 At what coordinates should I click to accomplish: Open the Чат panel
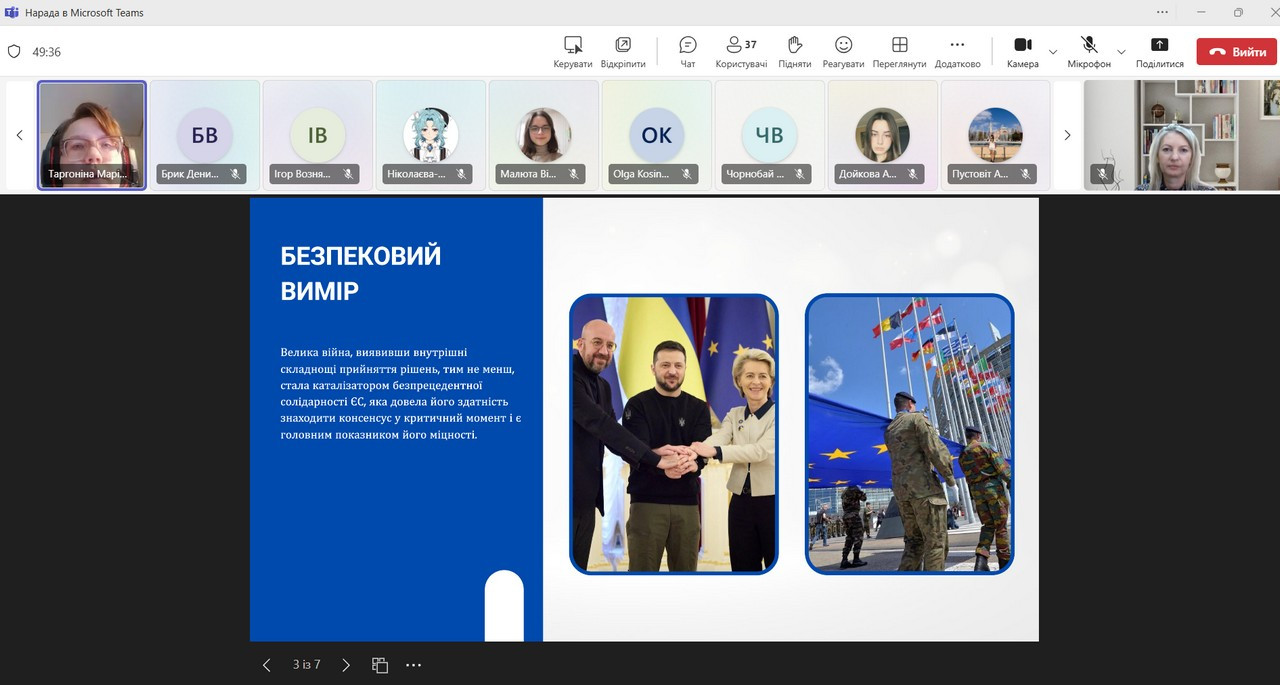point(688,51)
